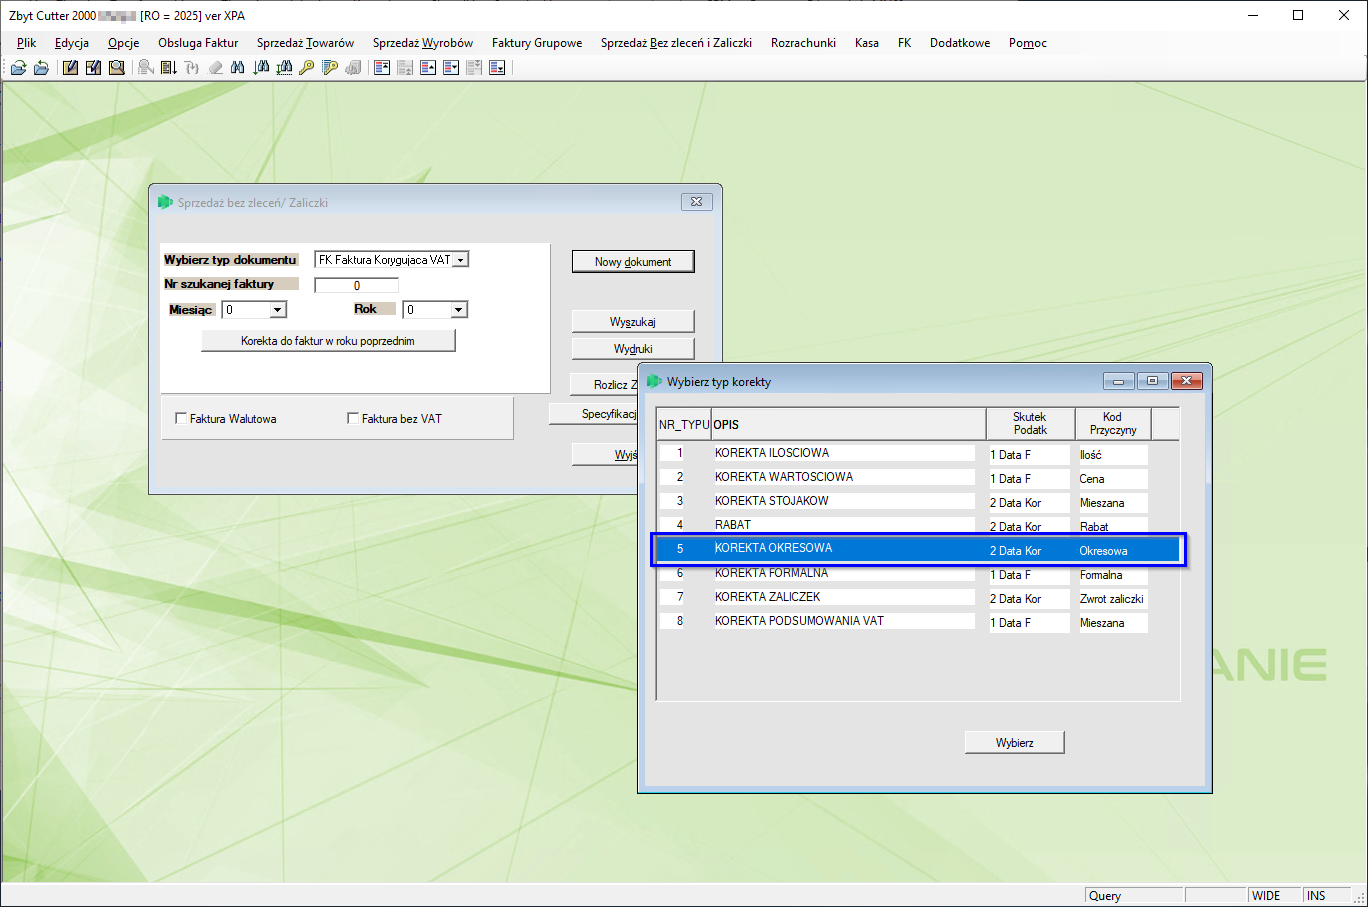This screenshot has height=907, width=1368.
Task: Click Korekta do faktur w roku poprzednim
Action: click(x=328, y=341)
